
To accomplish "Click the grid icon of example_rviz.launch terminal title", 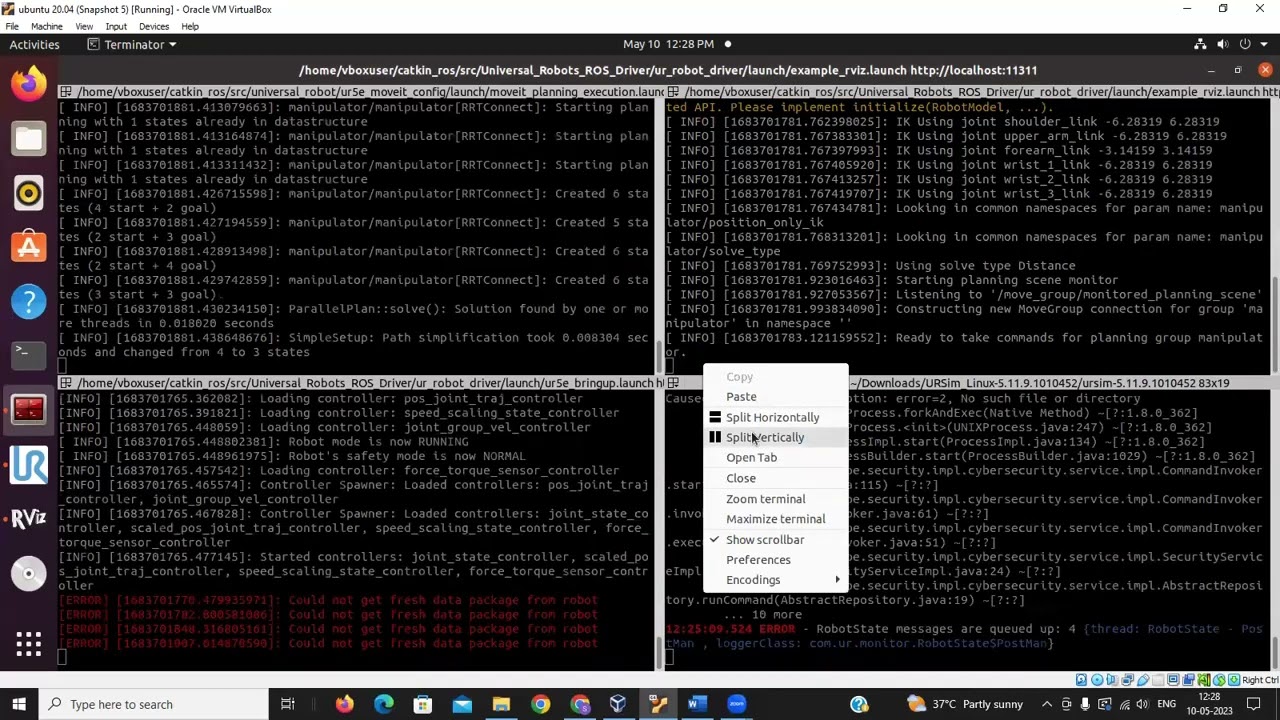I will pos(672,92).
